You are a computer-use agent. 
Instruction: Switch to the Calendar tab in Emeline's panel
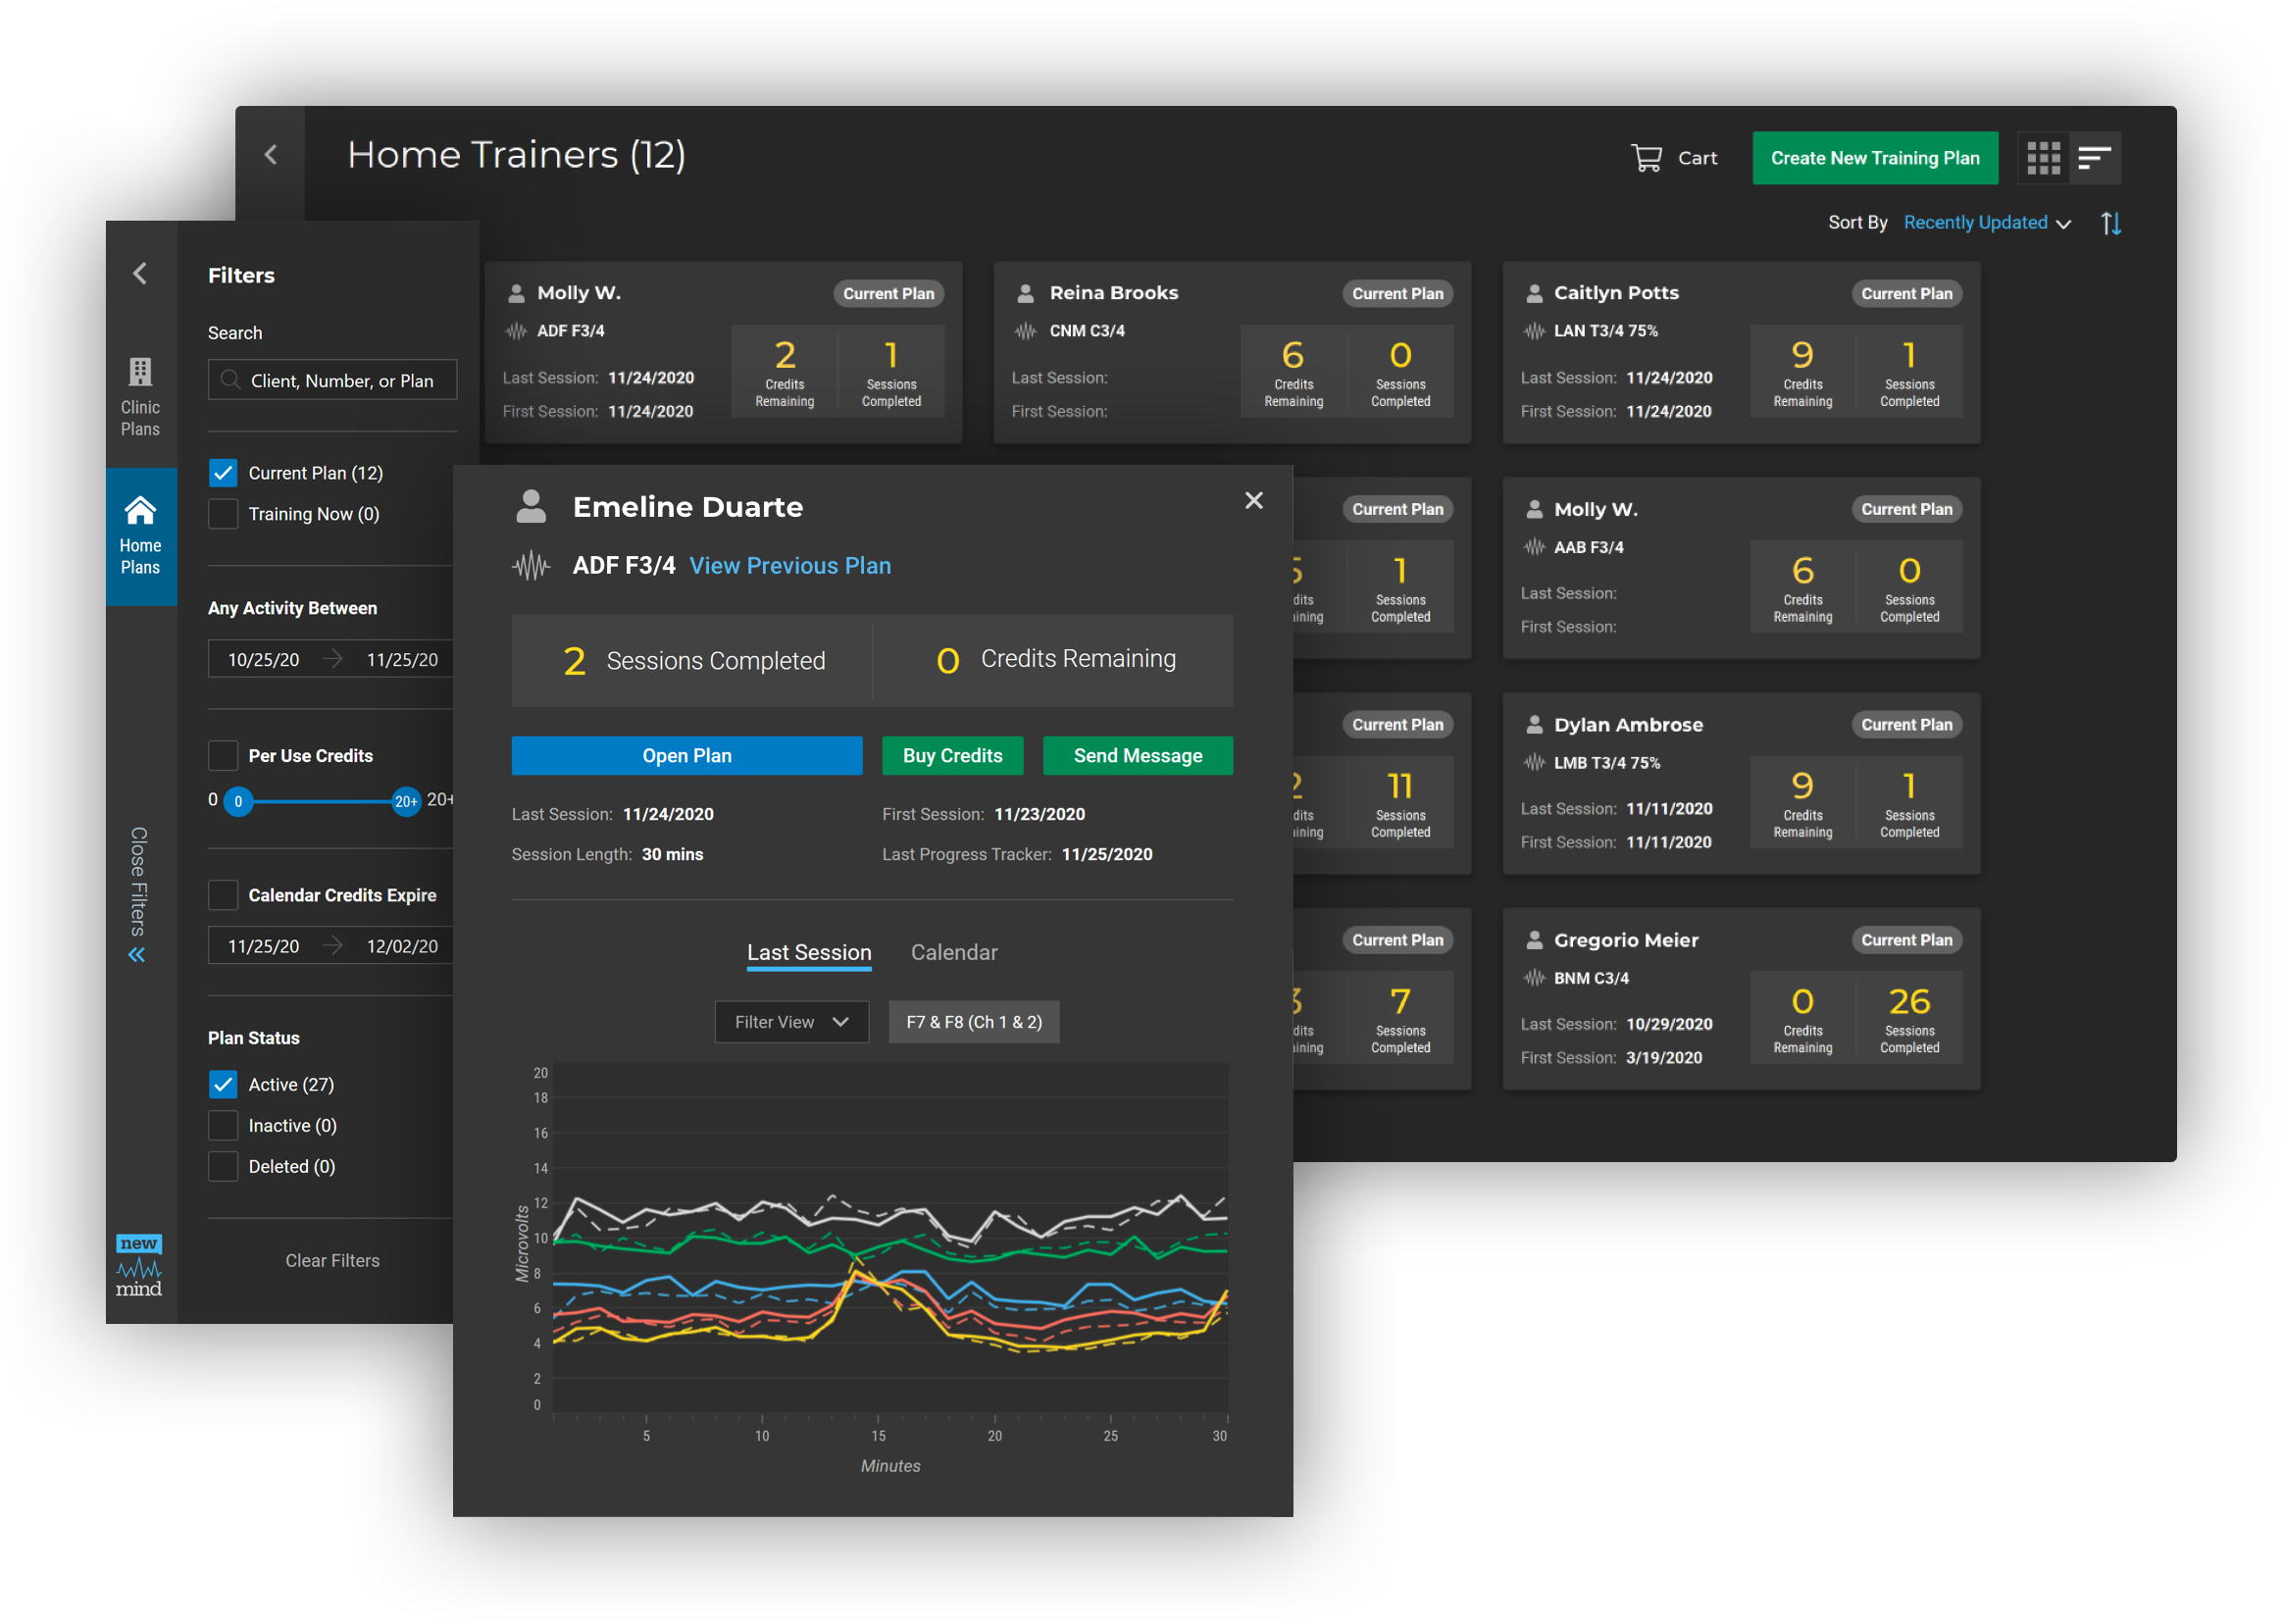(x=954, y=951)
